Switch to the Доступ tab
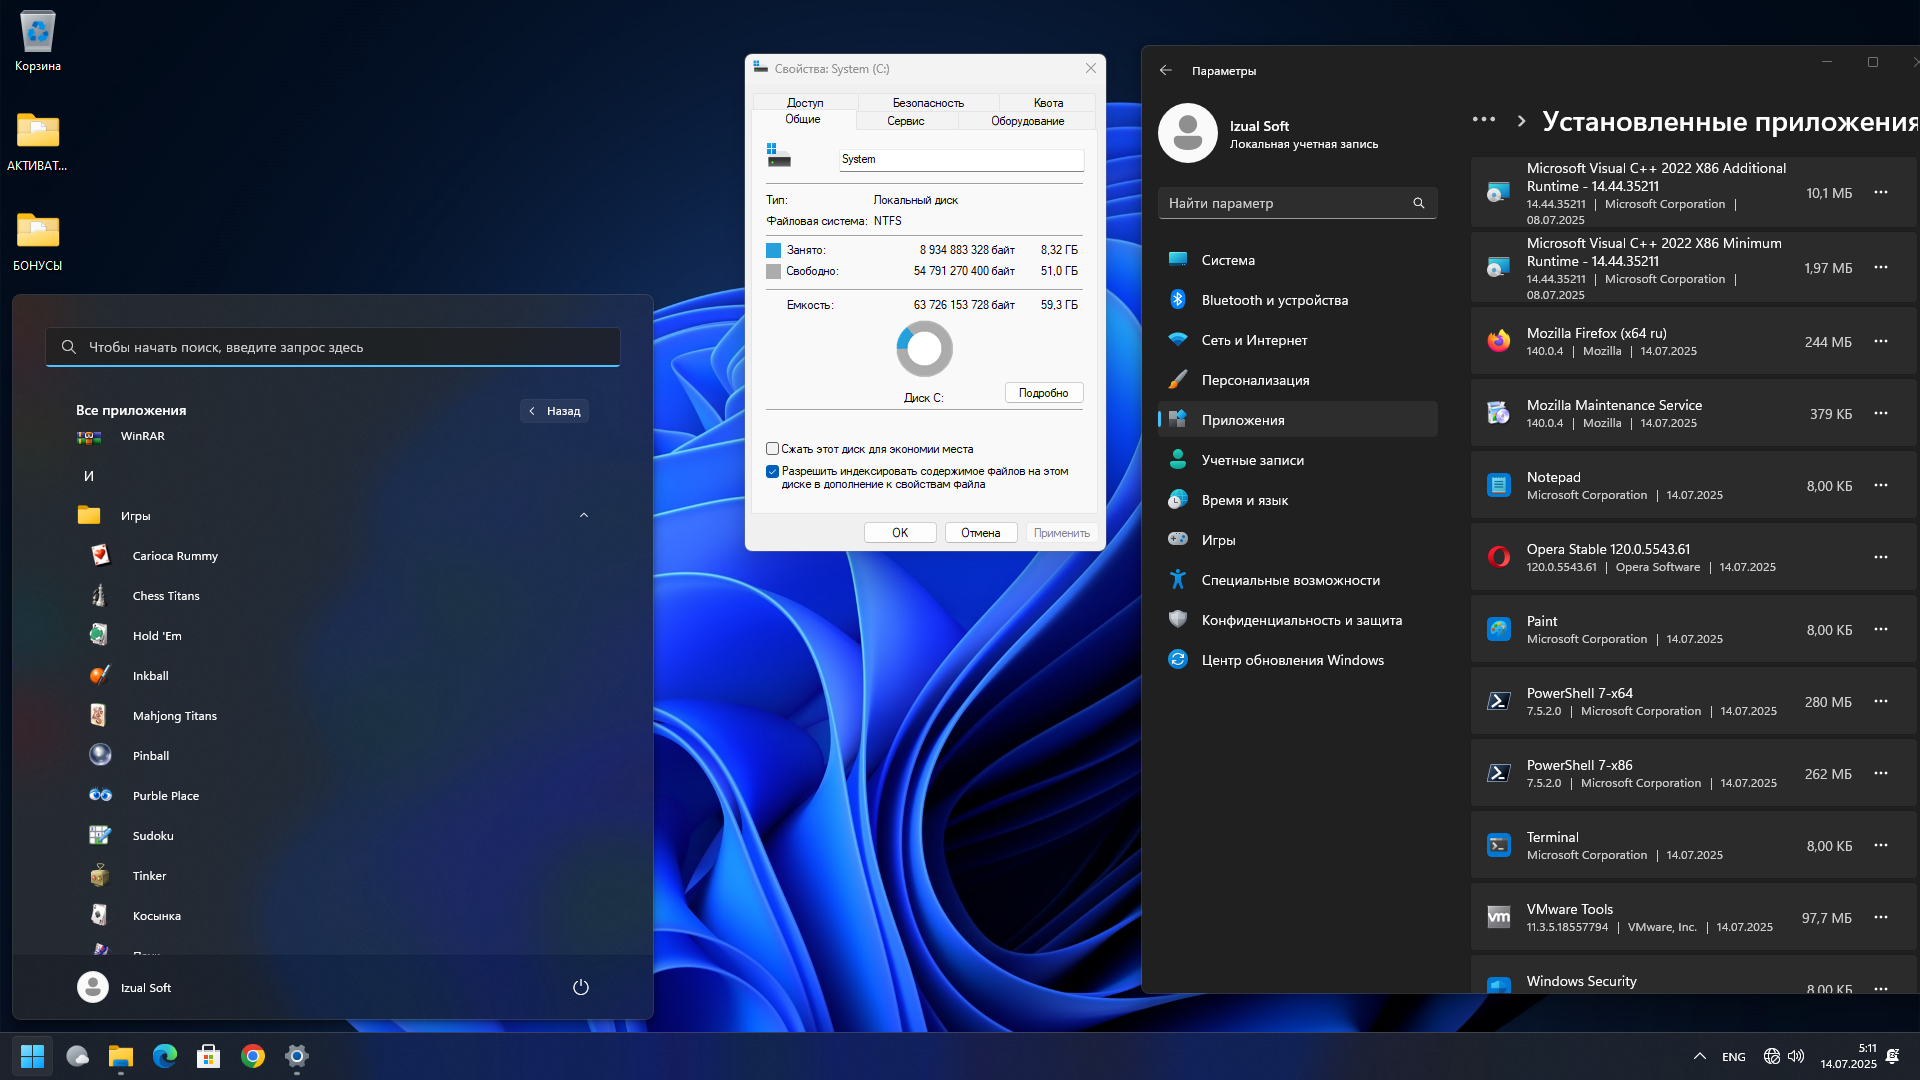This screenshot has width=1920, height=1080. (805, 102)
